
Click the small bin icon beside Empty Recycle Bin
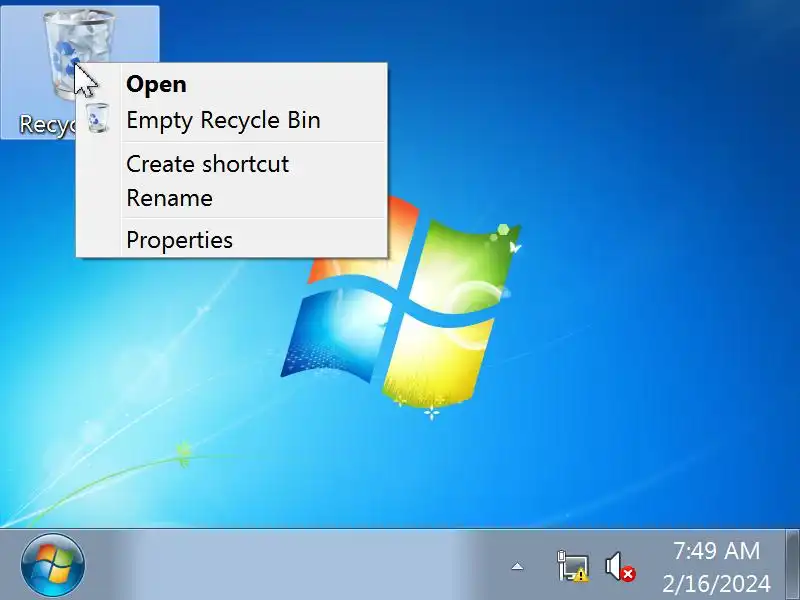(x=97, y=118)
